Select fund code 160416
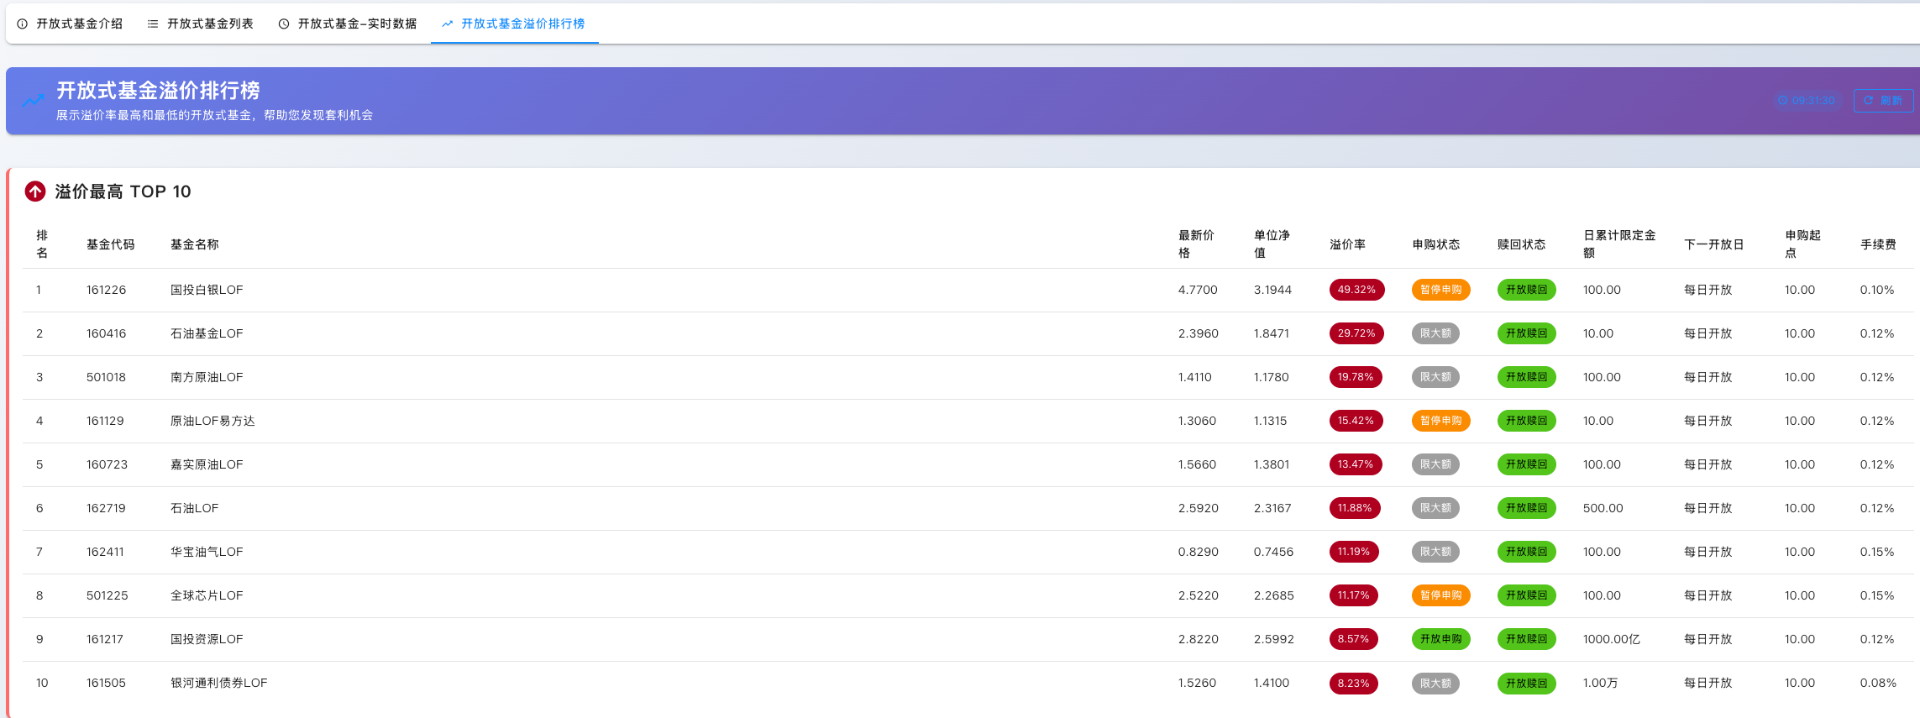The image size is (1920, 718). 106,334
